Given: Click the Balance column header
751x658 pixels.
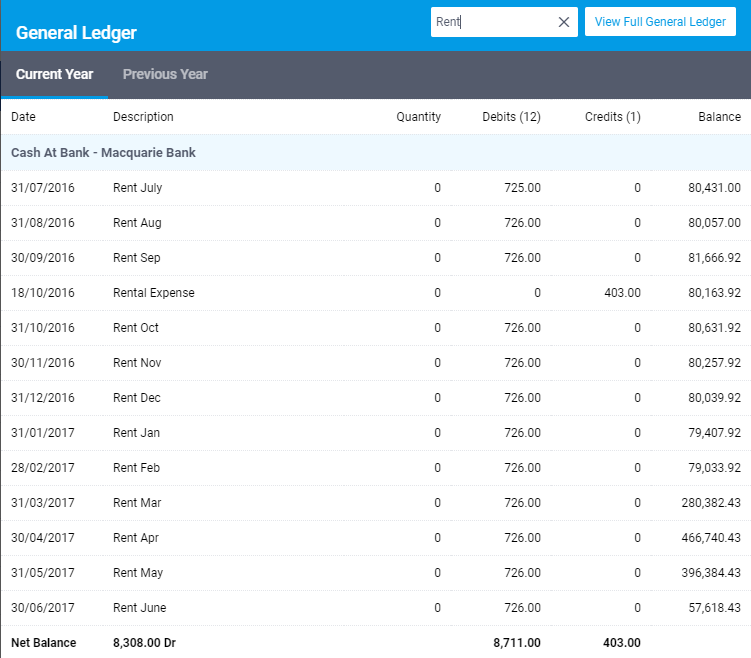Looking at the screenshot, I should point(719,117).
